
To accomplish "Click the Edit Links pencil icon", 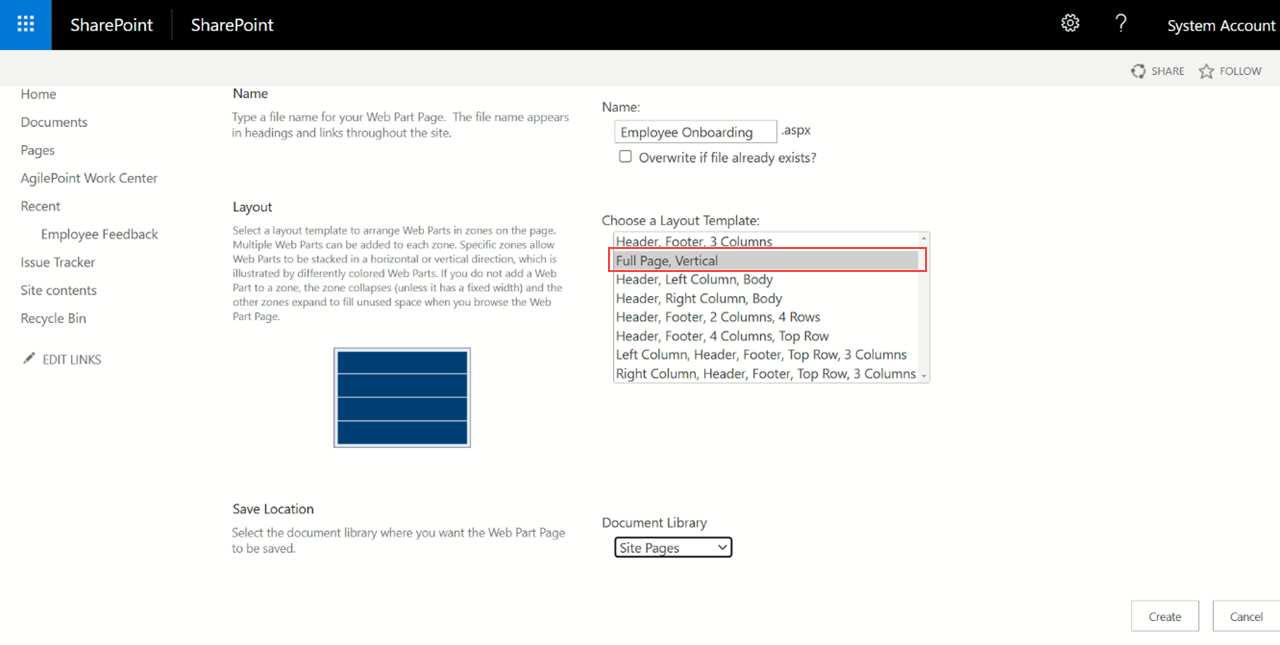I will pyautogui.click(x=29, y=359).
